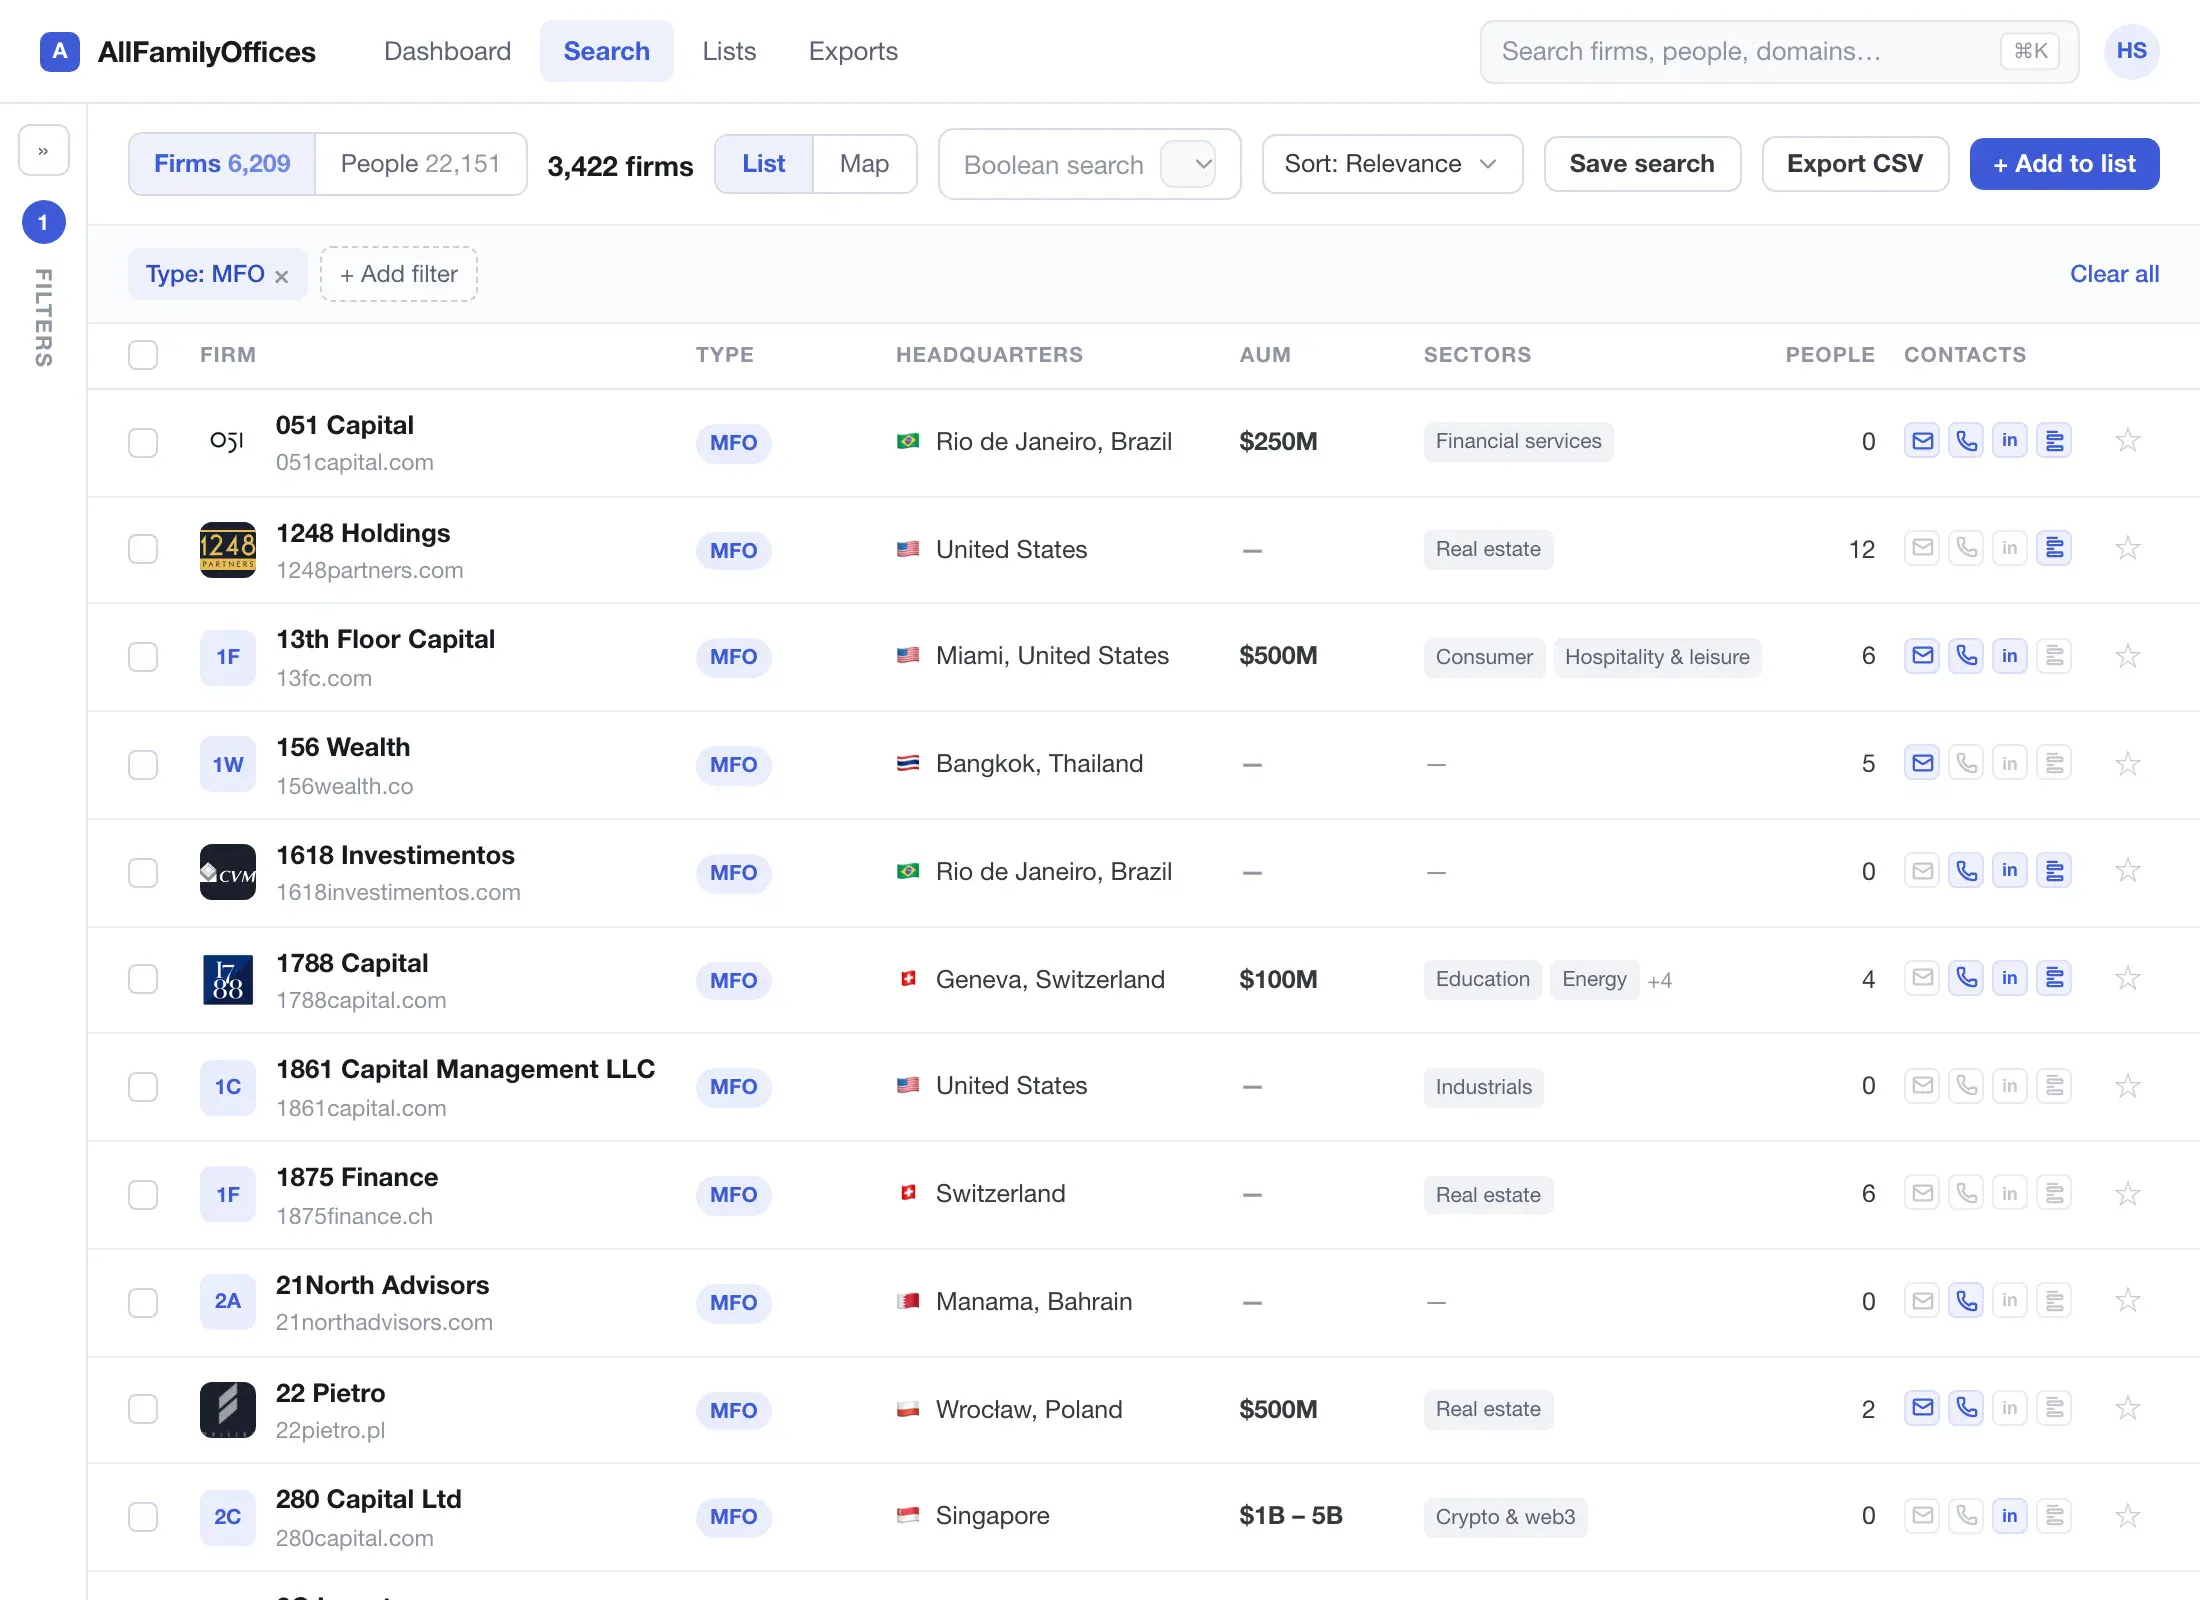Check the 051 Capital row checkbox
2200x1600 pixels.
pos(143,442)
